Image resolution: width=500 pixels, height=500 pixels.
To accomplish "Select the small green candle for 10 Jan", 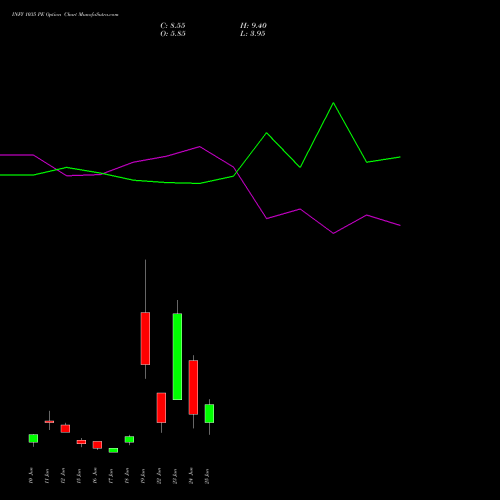I will coord(33,438).
